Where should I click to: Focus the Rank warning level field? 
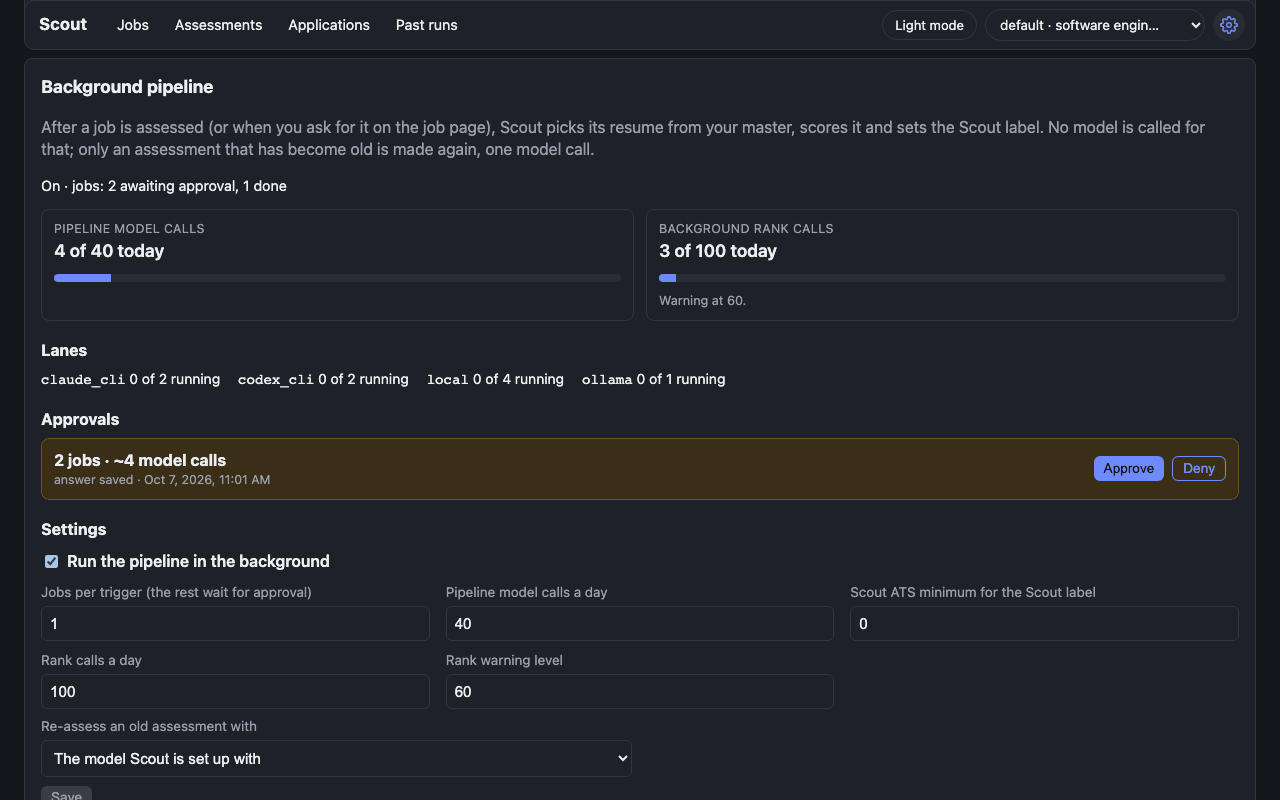[x=640, y=692]
